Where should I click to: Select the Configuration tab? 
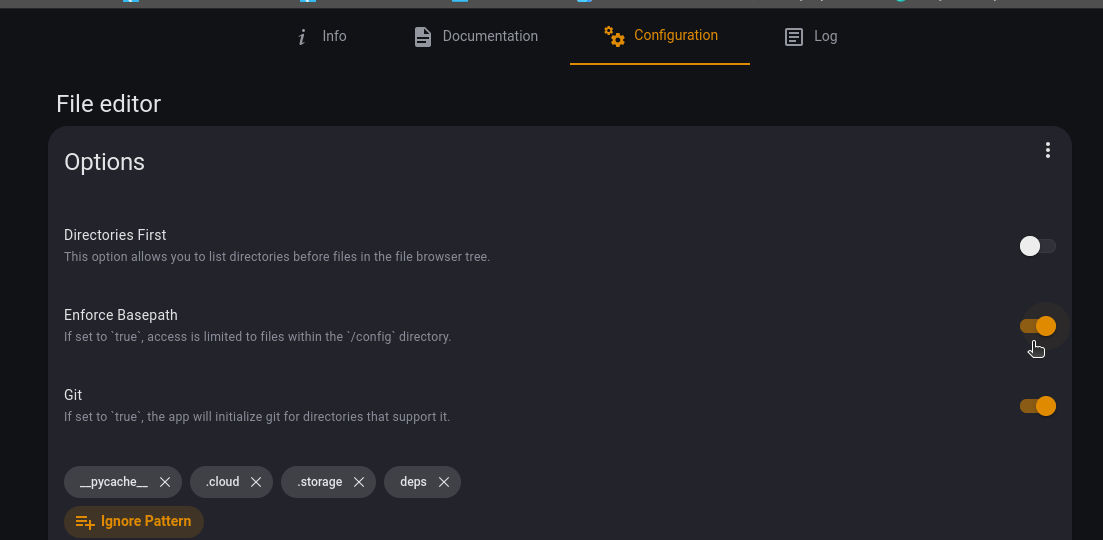[660, 36]
